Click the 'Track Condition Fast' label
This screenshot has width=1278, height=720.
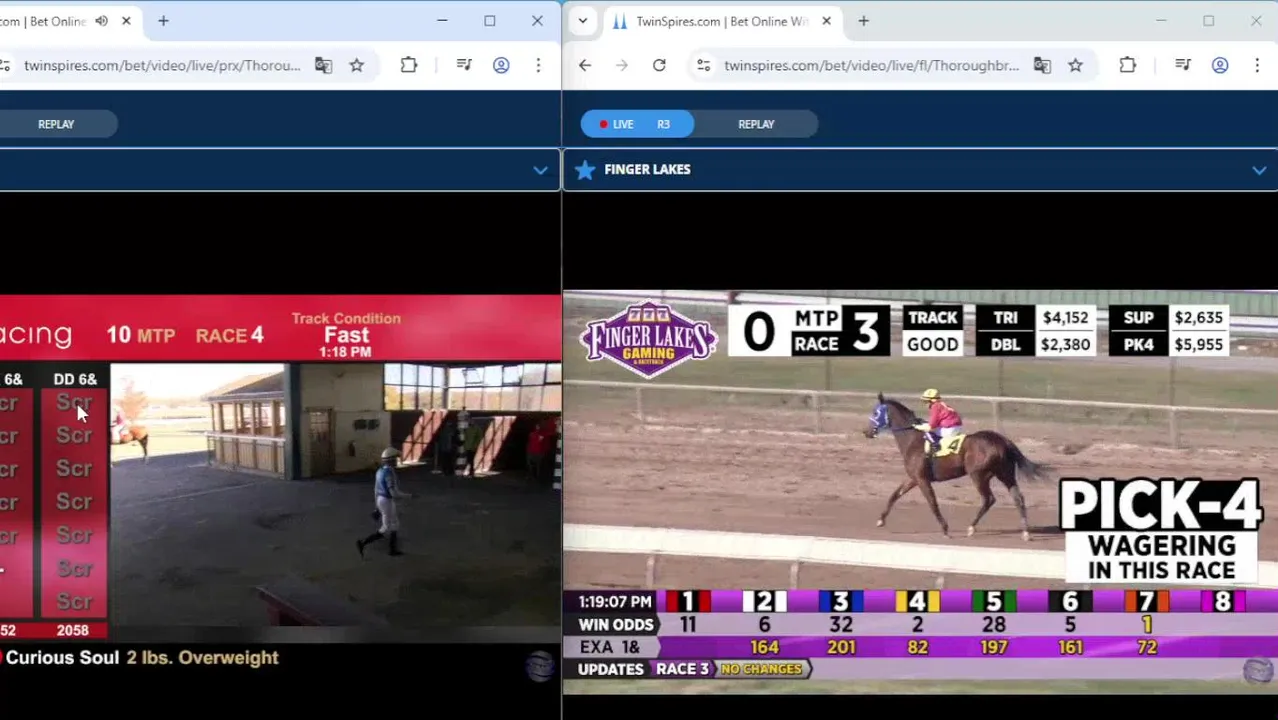tap(346, 334)
